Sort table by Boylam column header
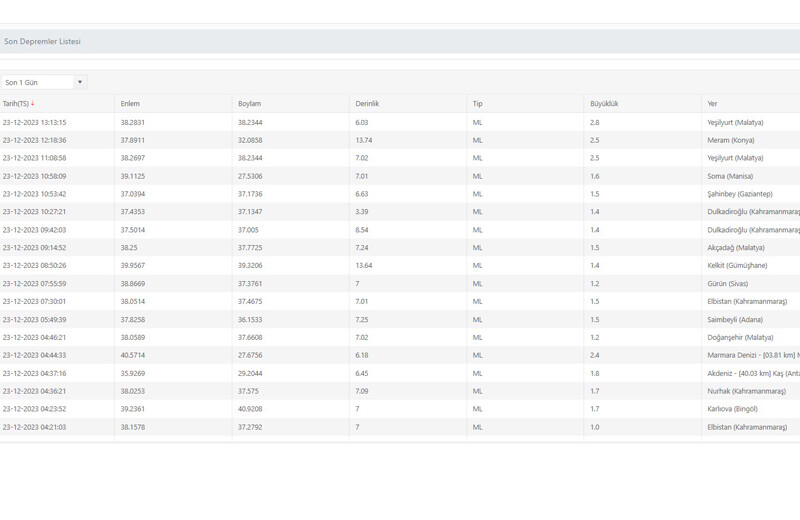 click(249, 104)
